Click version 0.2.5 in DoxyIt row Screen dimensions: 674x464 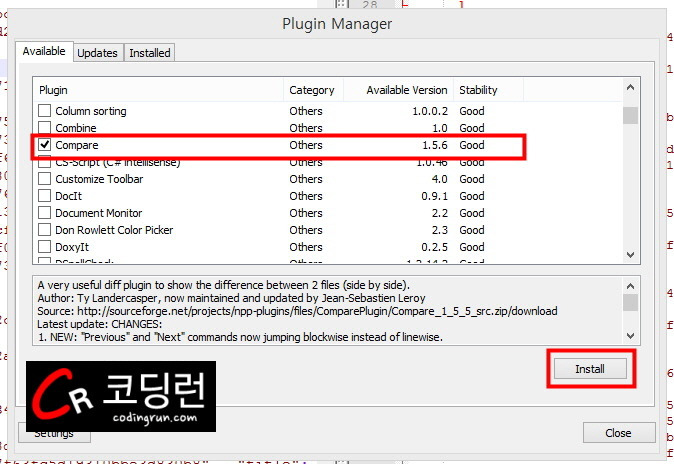pos(434,247)
